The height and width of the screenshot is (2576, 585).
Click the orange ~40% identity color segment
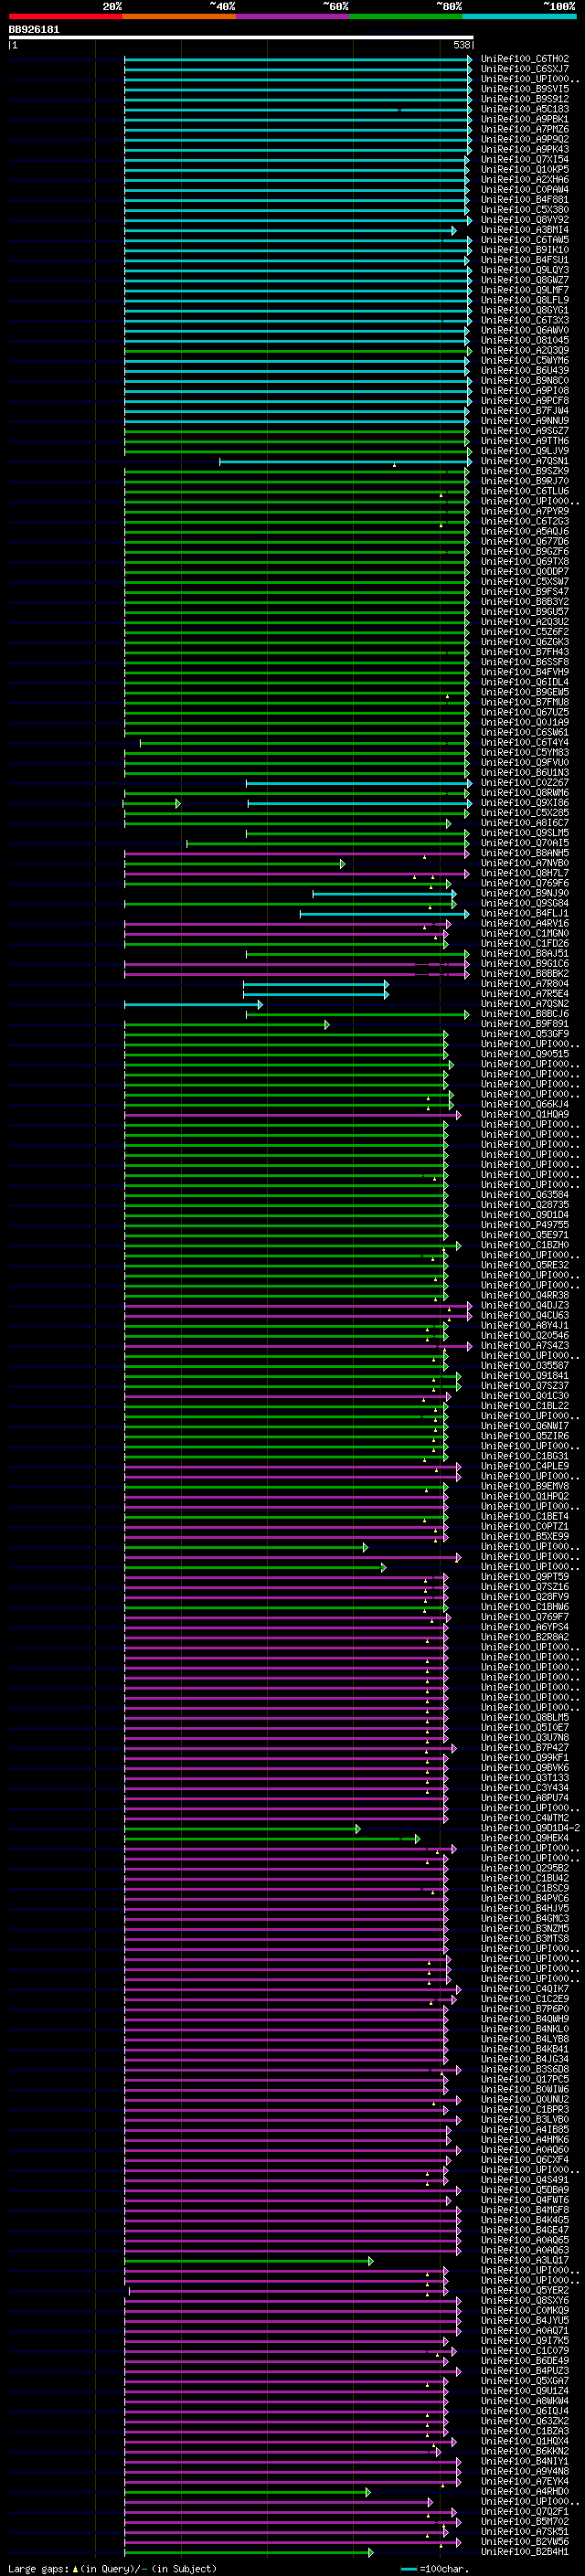click(179, 17)
